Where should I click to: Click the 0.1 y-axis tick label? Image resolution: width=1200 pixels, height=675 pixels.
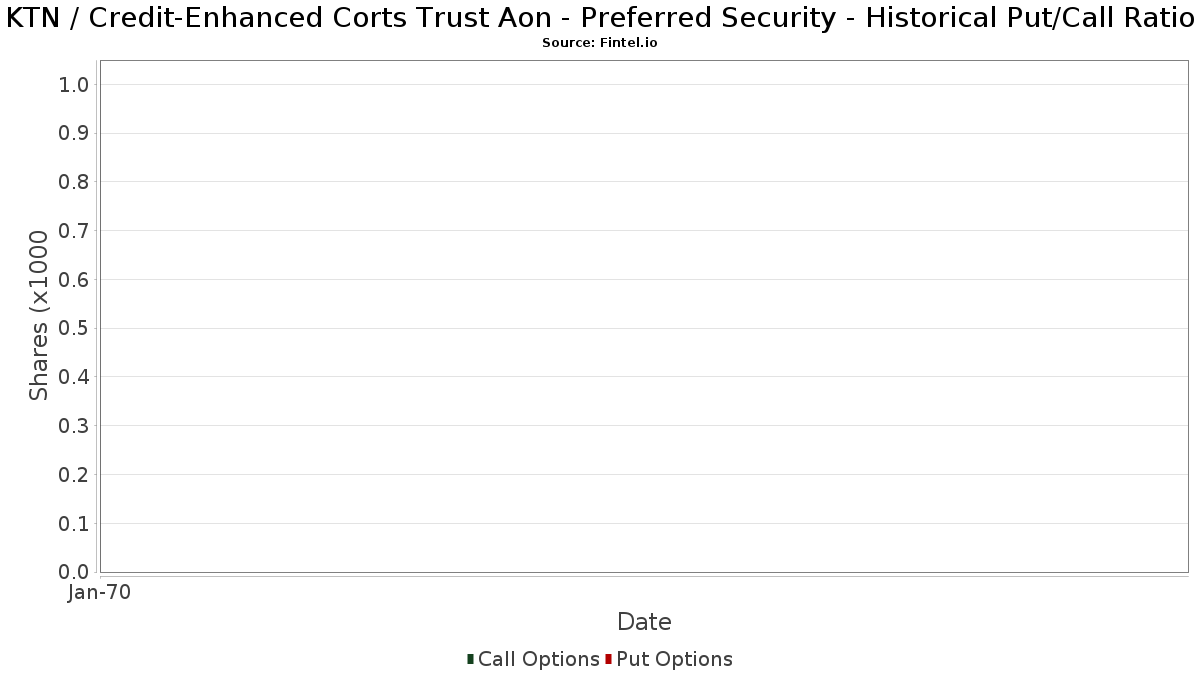tap(75, 524)
